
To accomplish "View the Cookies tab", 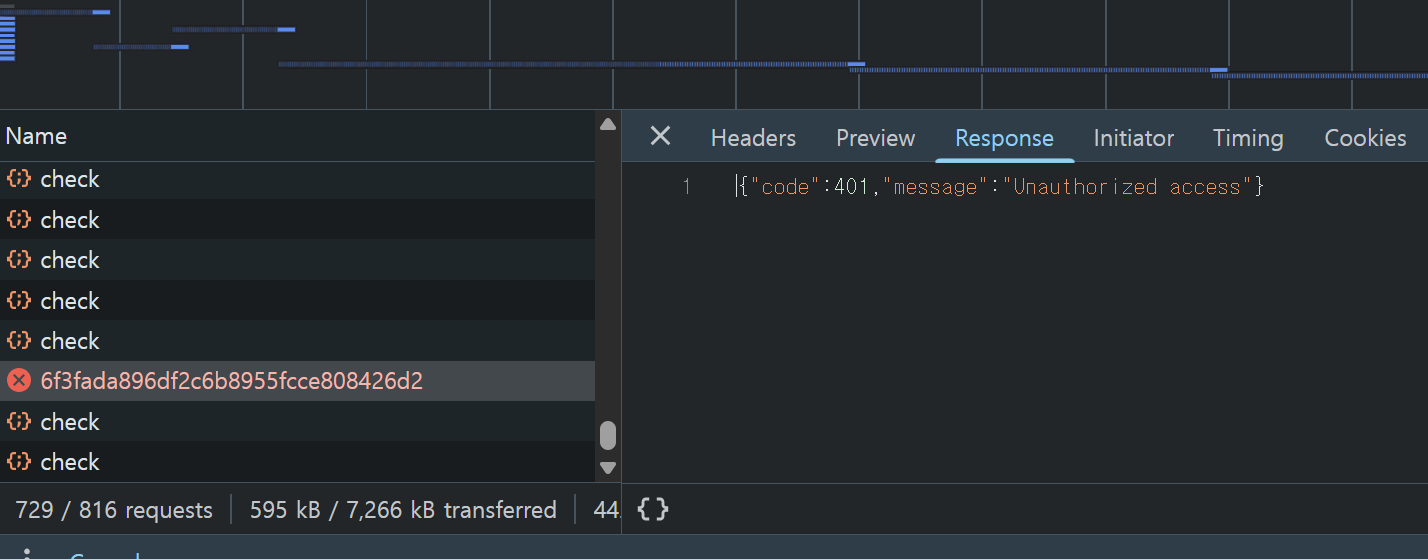I will [1365, 138].
